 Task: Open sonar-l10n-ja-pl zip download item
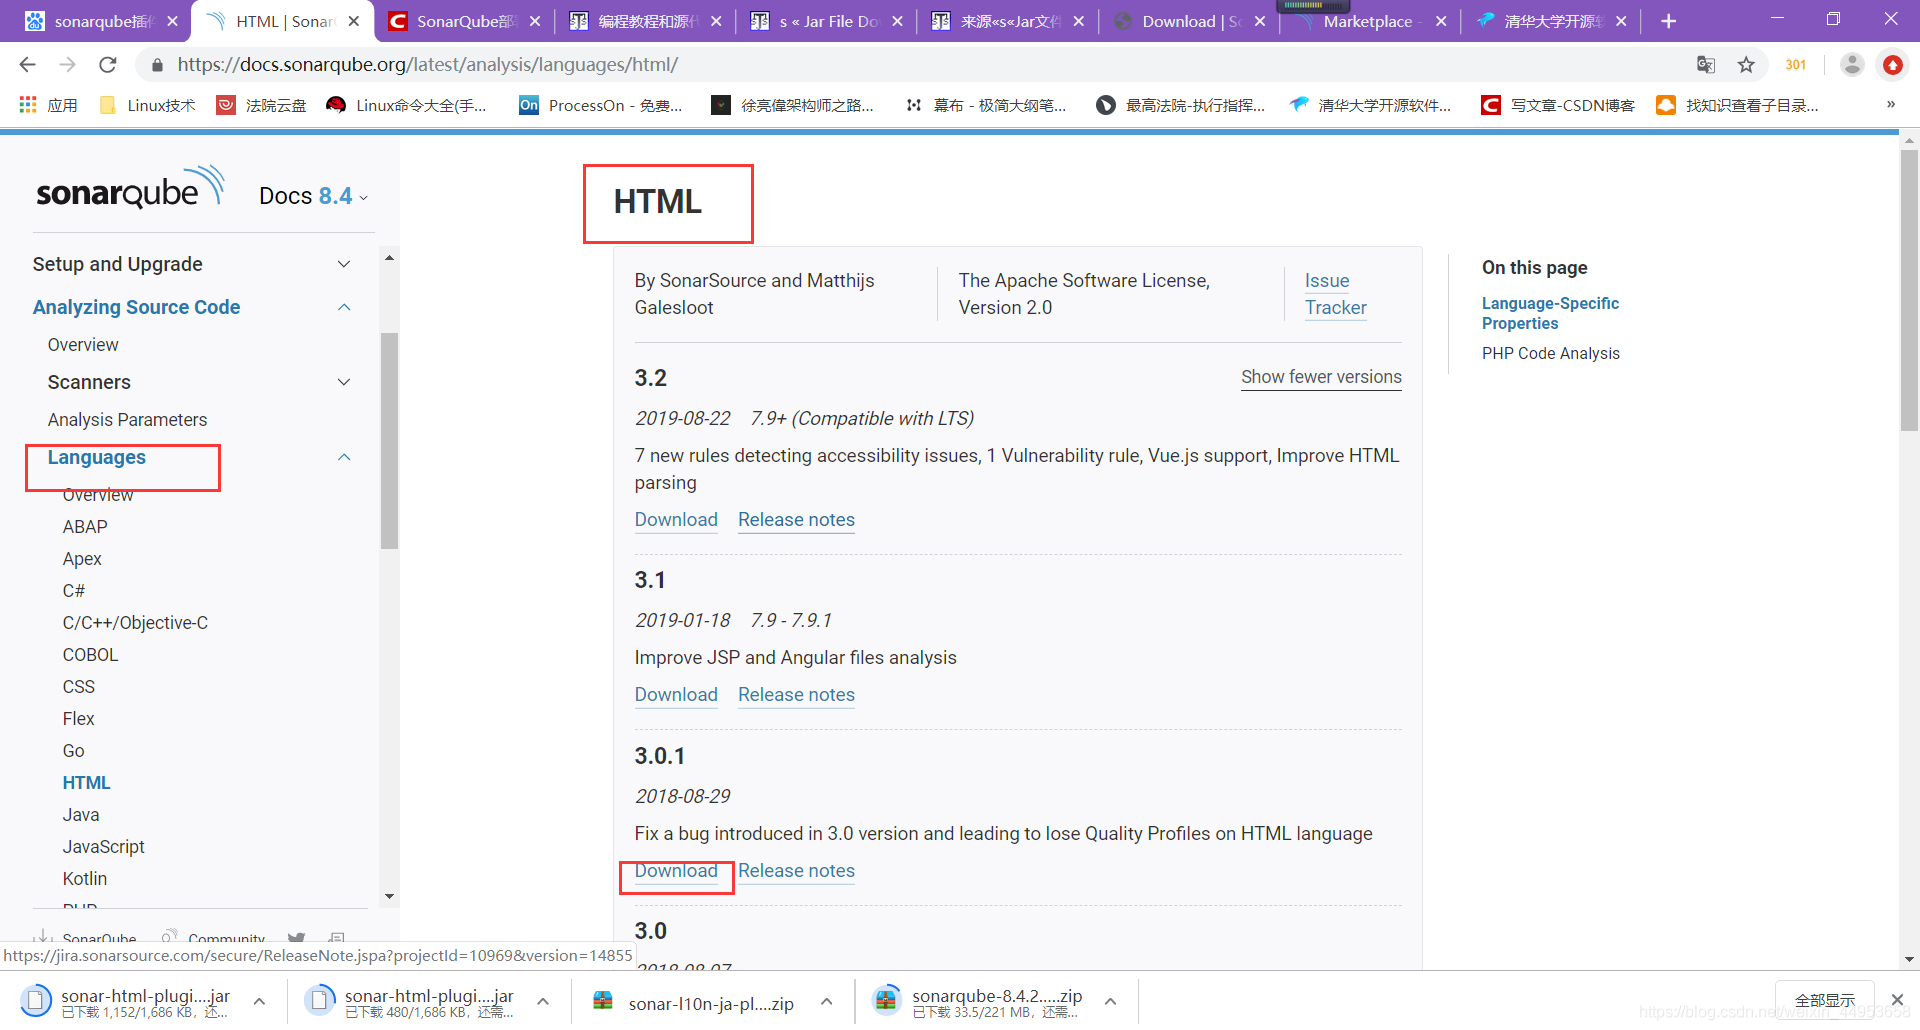(x=695, y=1002)
